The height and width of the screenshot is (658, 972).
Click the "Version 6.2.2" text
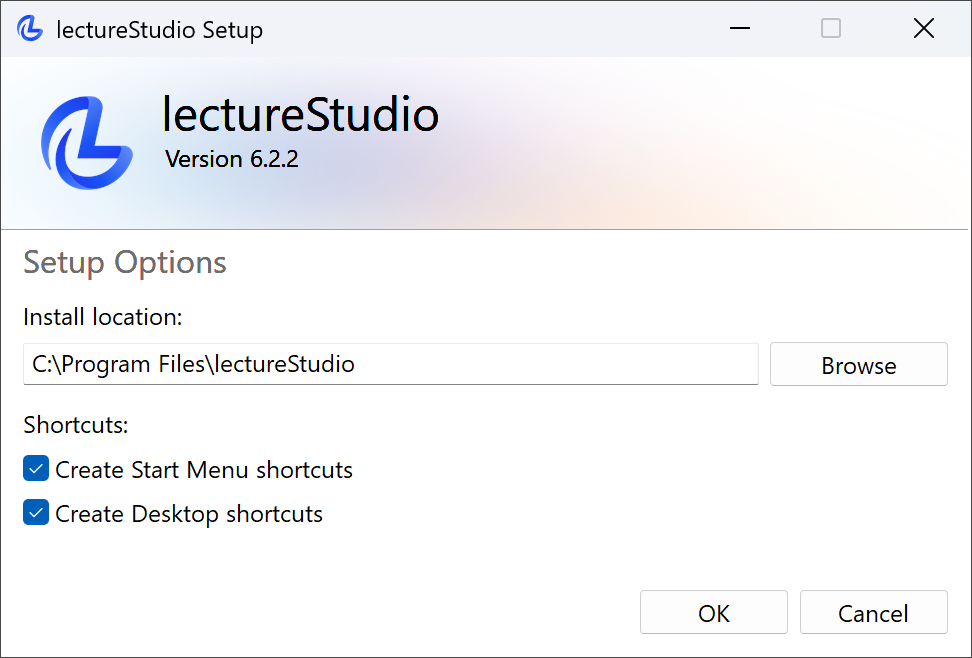[x=231, y=158]
